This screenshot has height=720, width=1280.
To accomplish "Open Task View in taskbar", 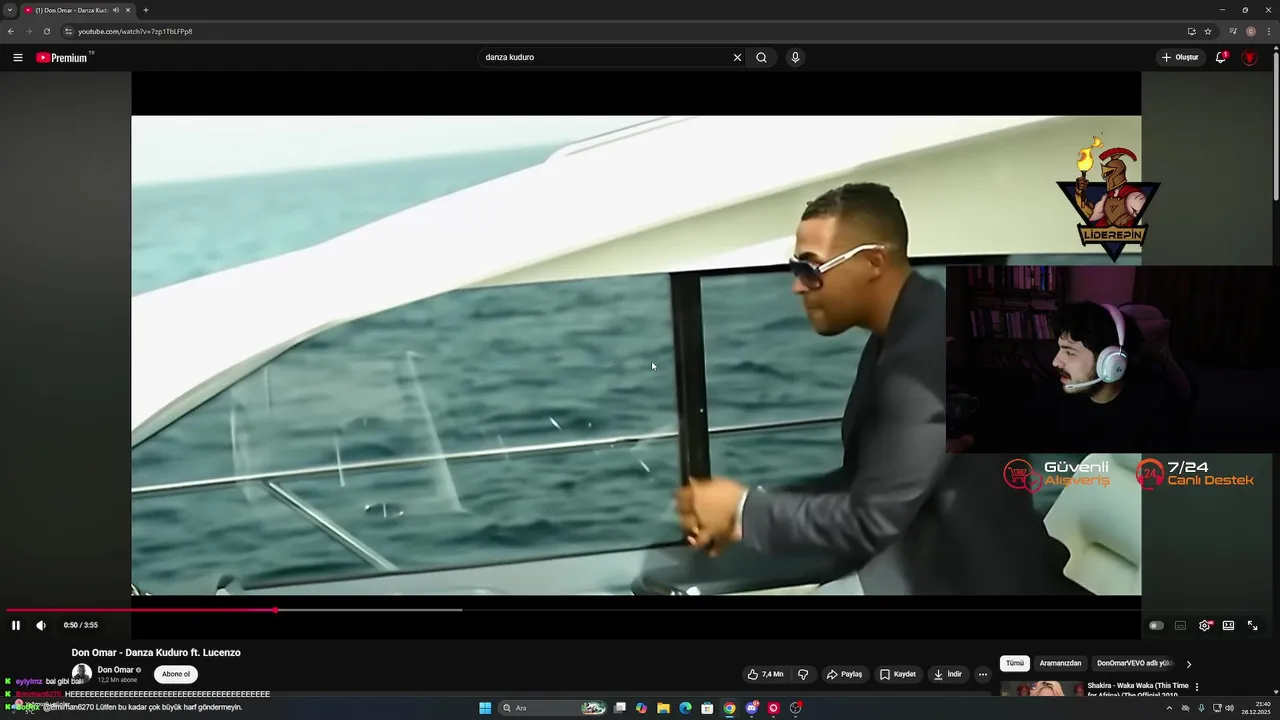I will pyautogui.click(x=619, y=708).
